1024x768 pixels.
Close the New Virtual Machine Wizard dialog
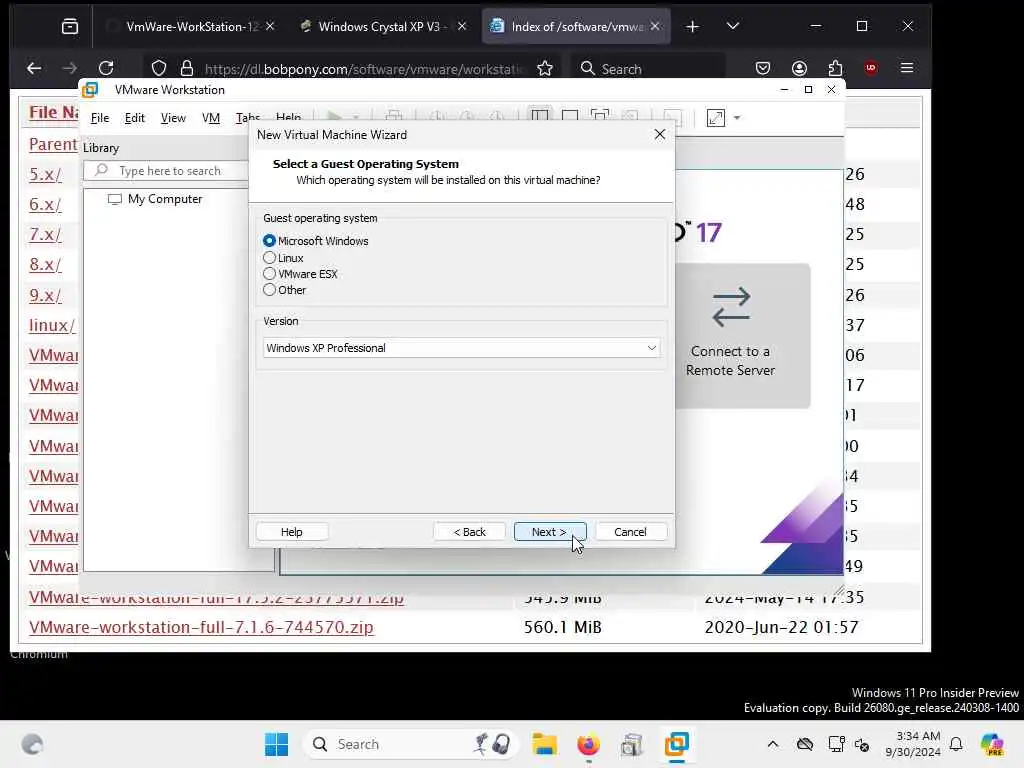(660, 134)
